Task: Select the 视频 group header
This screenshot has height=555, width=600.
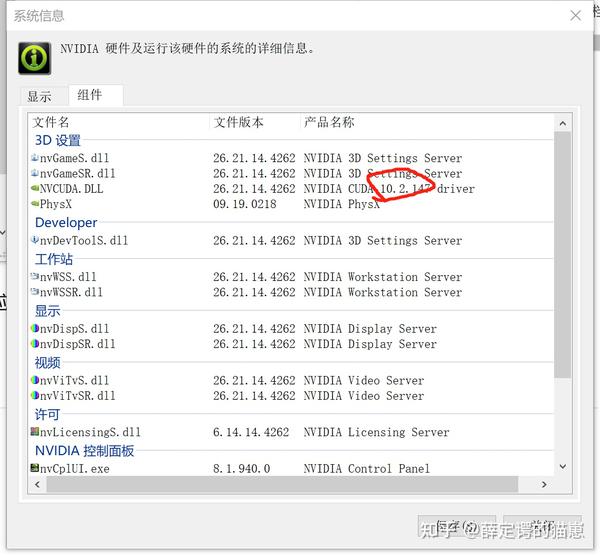Action: pyautogui.click(x=47, y=362)
